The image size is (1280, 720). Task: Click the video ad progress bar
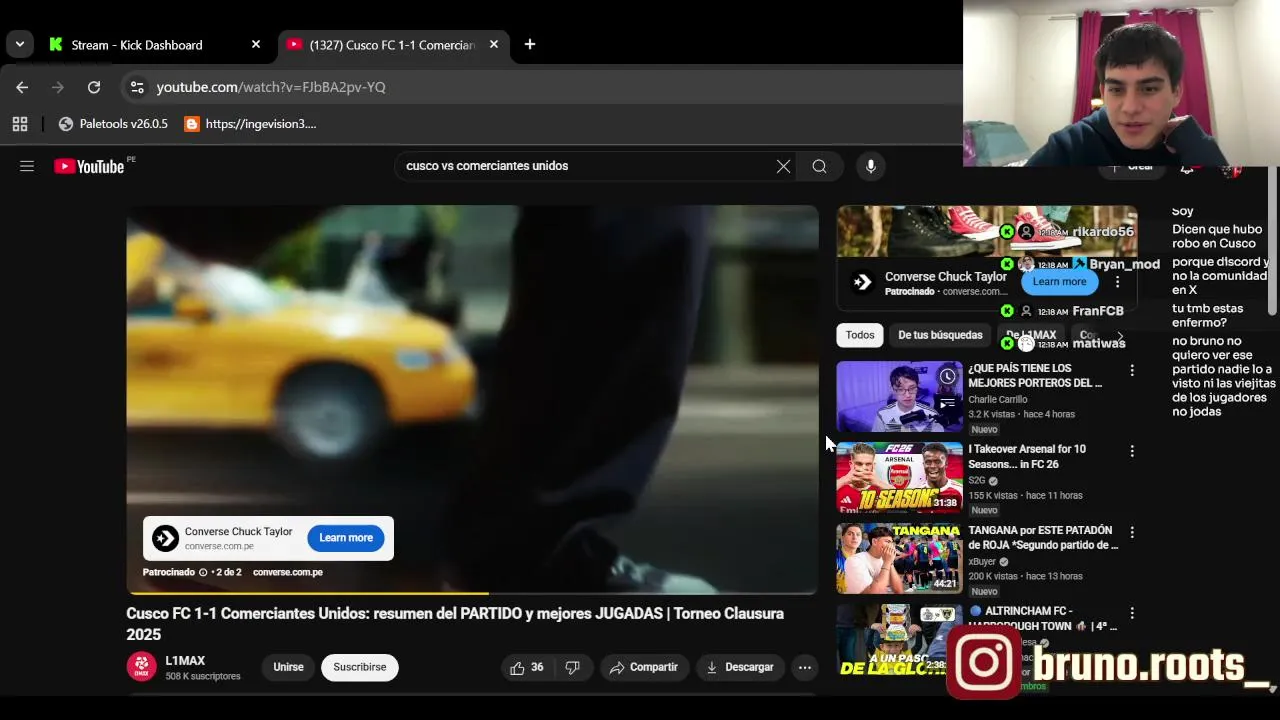tap(472, 593)
